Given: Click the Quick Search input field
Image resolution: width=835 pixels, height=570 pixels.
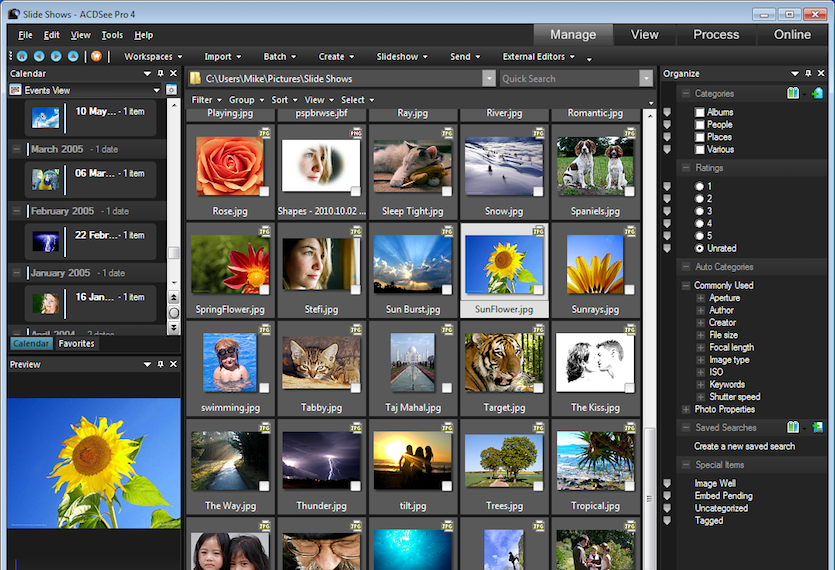Looking at the screenshot, I should [570, 79].
